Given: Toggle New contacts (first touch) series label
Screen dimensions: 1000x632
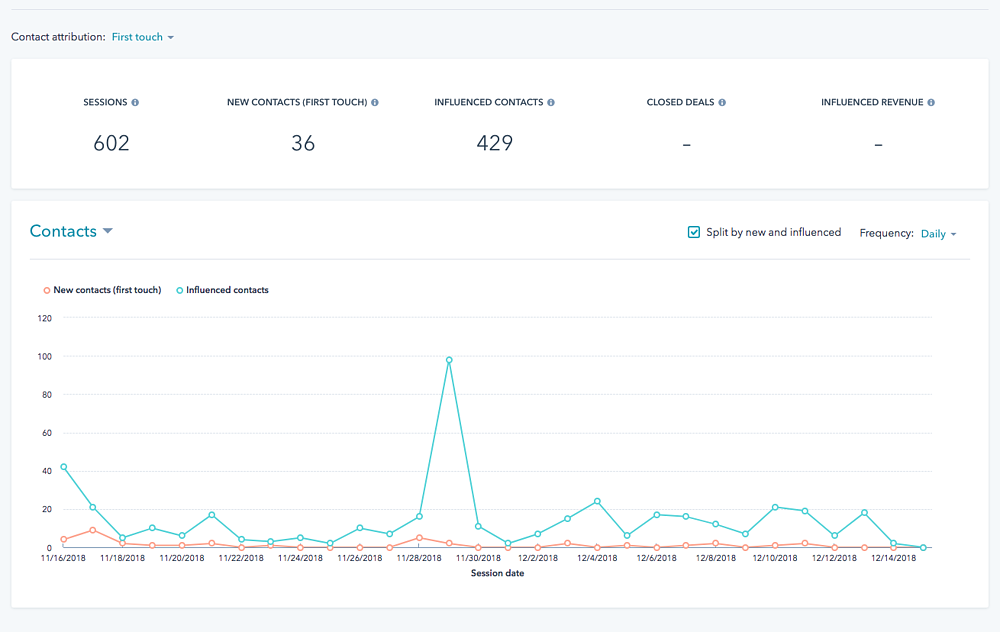Looking at the screenshot, I should click(x=107, y=290).
